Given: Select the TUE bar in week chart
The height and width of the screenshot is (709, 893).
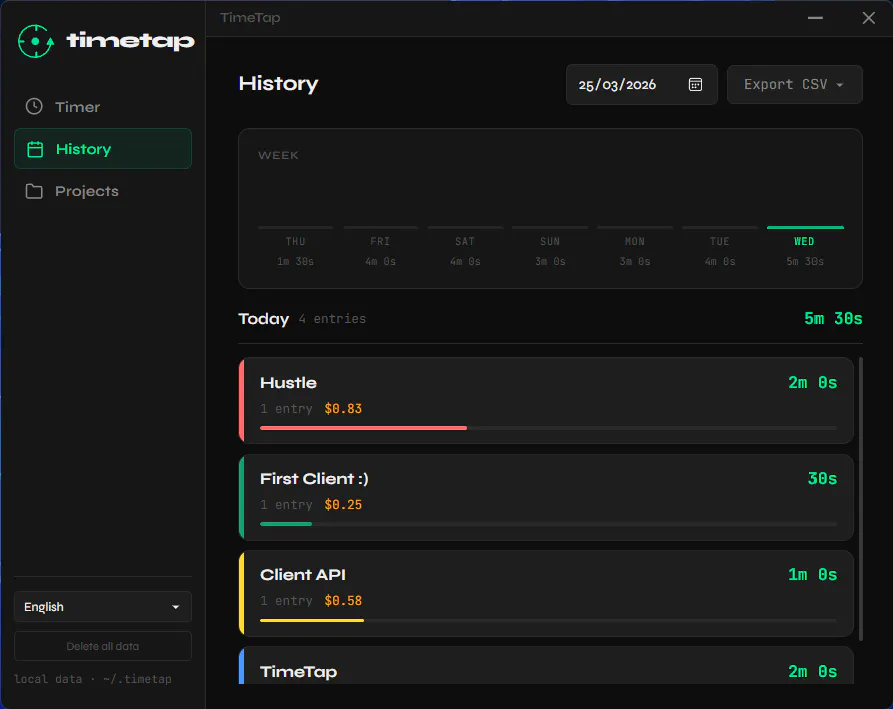Looking at the screenshot, I should point(720,227).
